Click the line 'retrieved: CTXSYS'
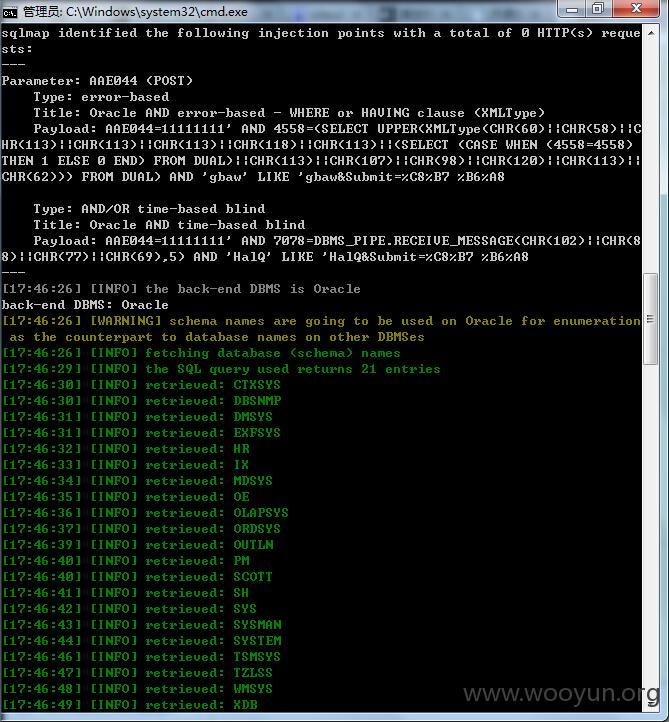 pyautogui.click(x=141, y=385)
